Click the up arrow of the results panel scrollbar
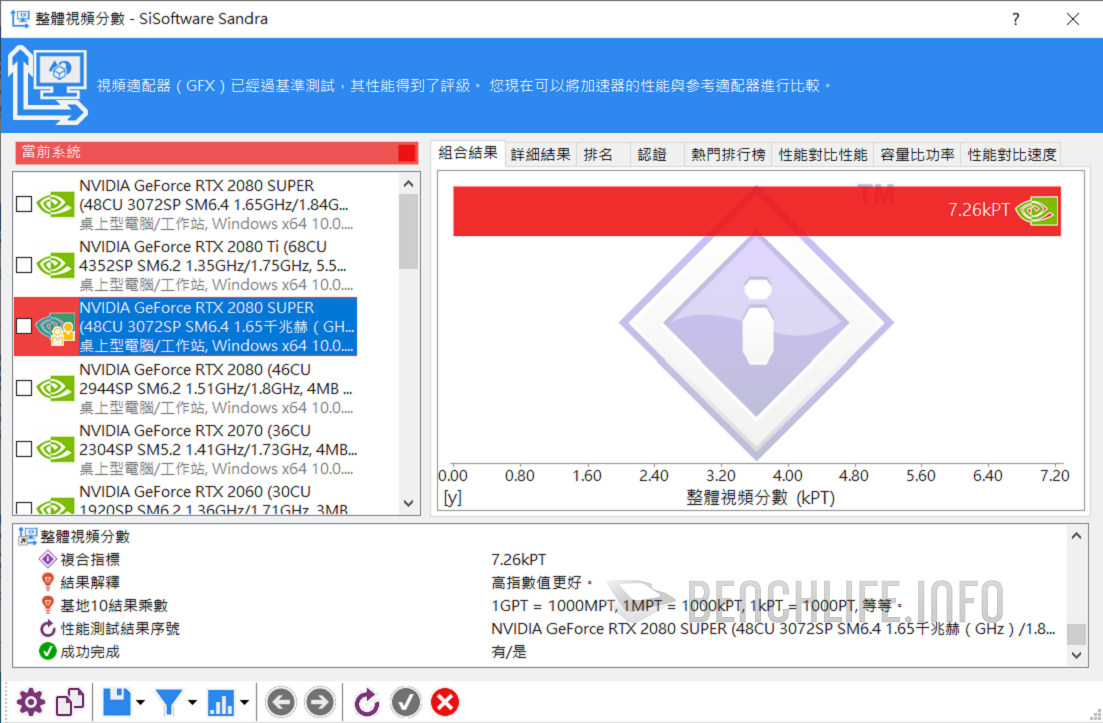The height and width of the screenshot is (723, 1103). pyautogui.click(x=1076, y=536)
